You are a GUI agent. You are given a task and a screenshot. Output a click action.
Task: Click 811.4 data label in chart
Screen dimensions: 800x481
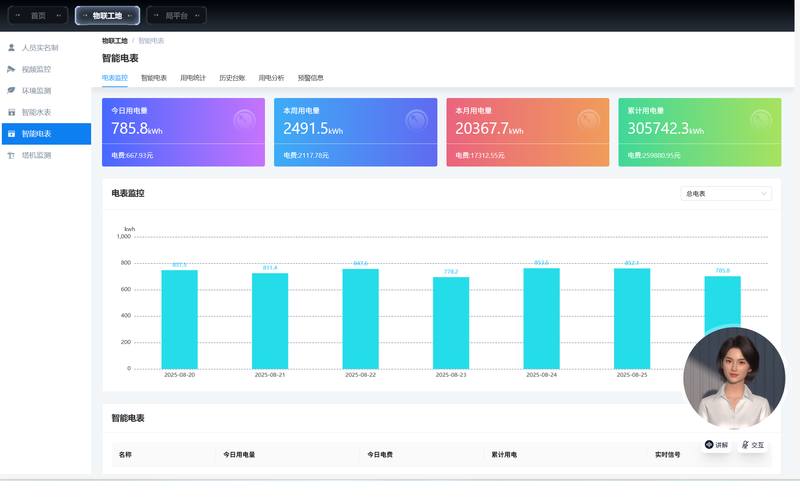tap(270, 268)
